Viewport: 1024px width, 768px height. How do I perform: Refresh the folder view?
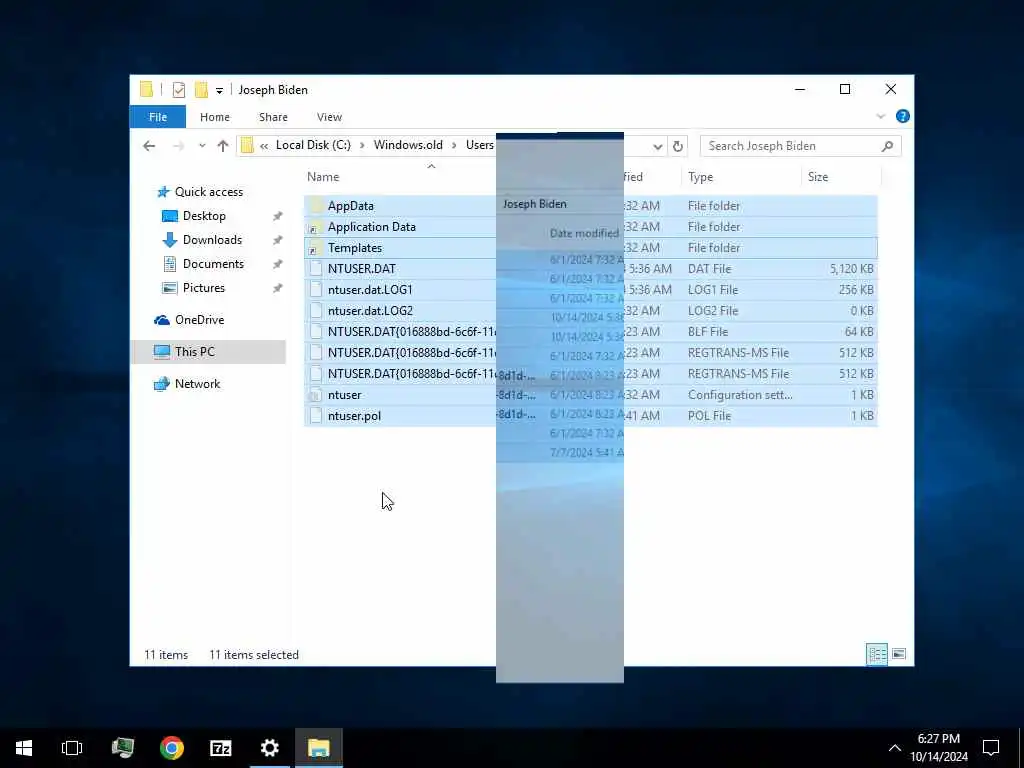pos(678,146)
